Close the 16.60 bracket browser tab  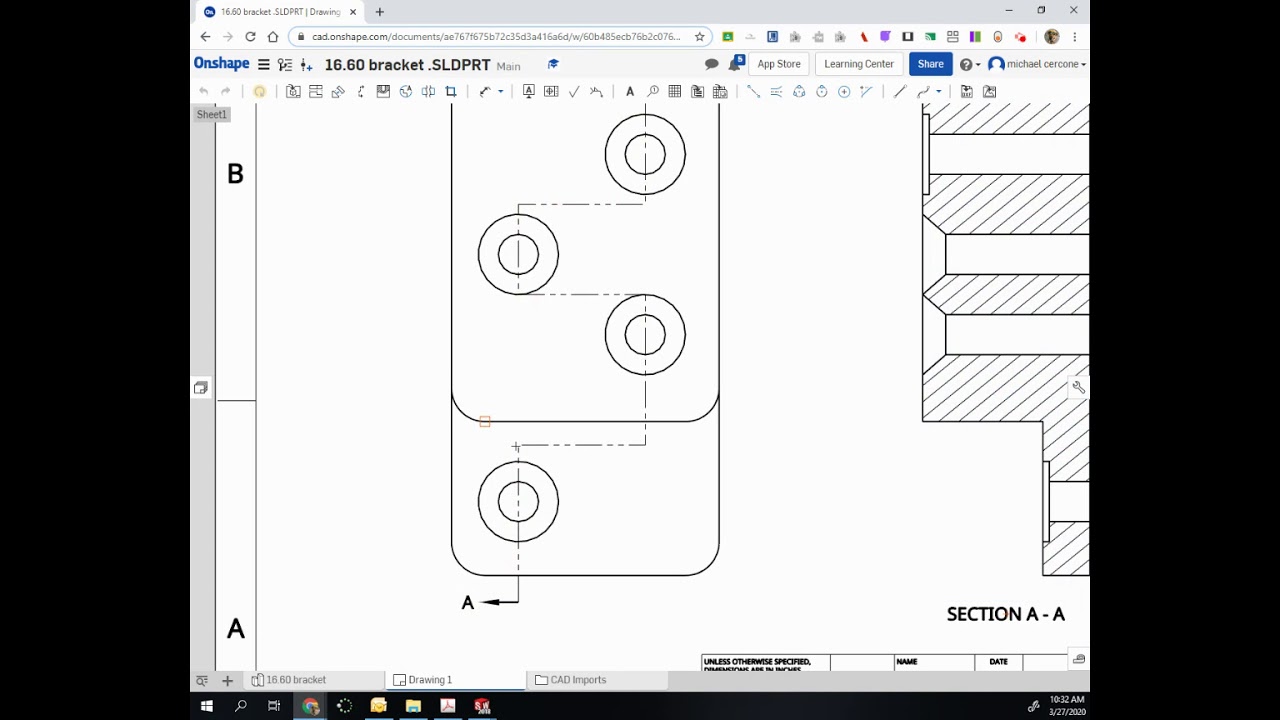[x=353, y=12]
